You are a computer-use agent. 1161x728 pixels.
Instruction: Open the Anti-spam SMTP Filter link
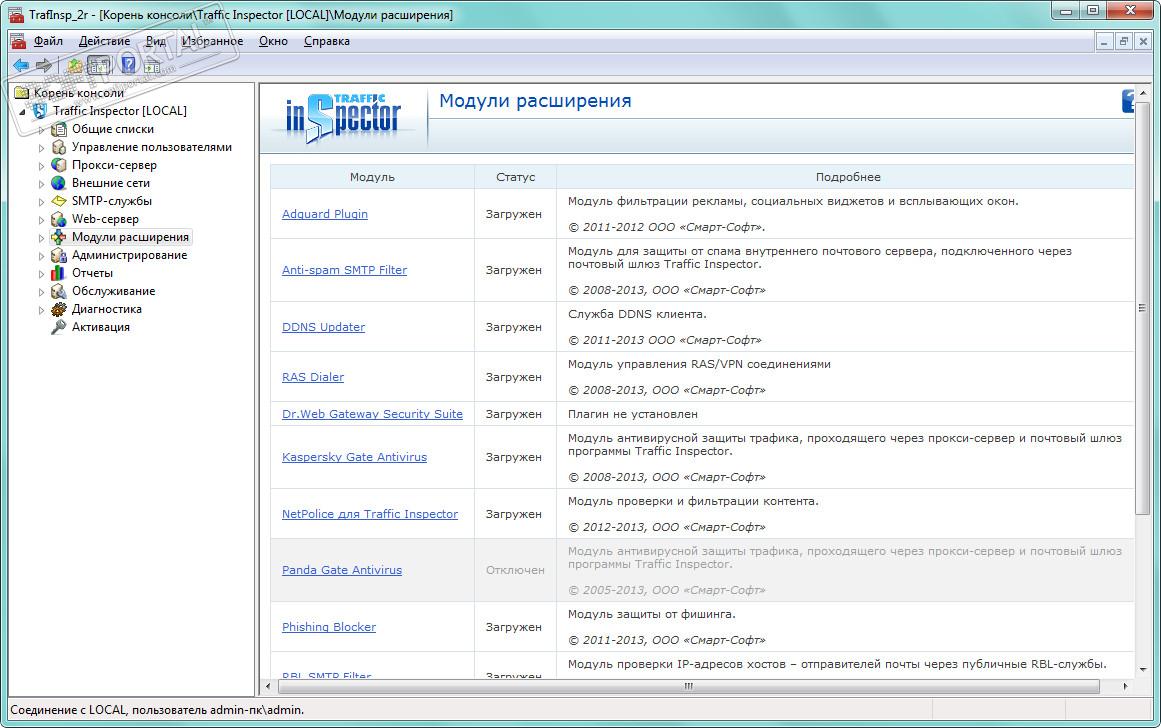(x=344, y=270)
